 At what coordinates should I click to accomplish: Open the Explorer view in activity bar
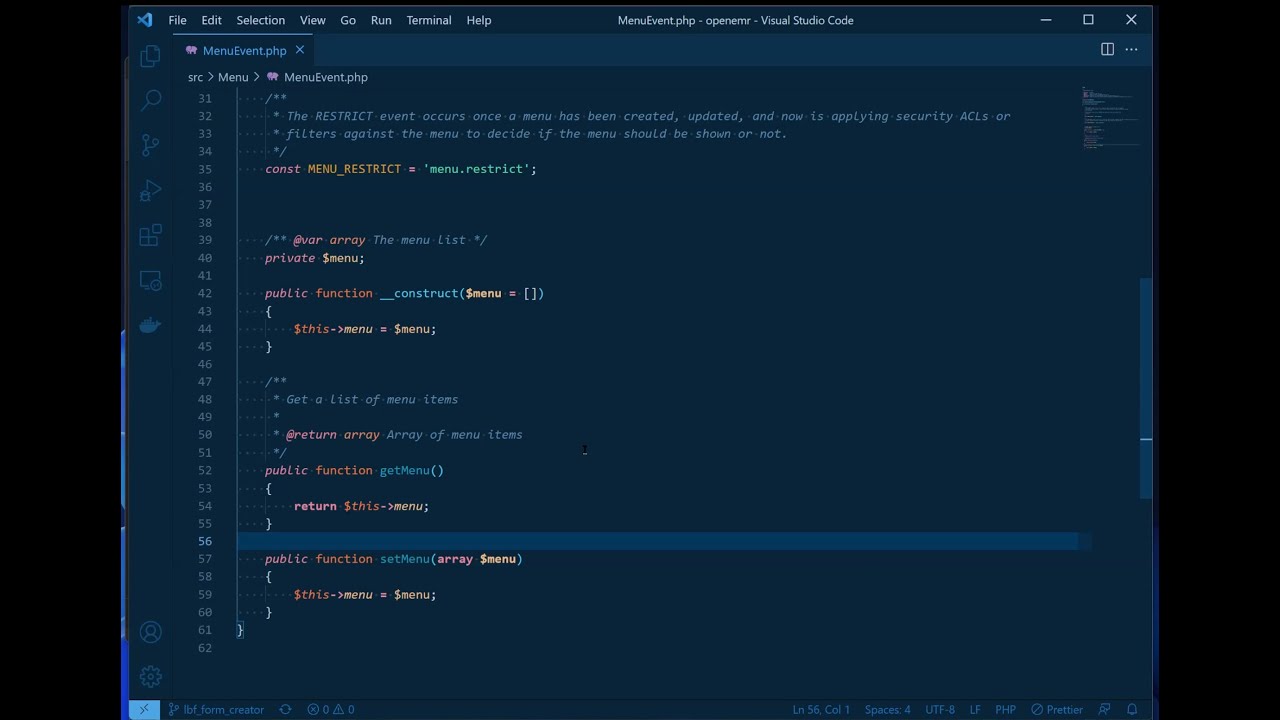tap(150, 56)
